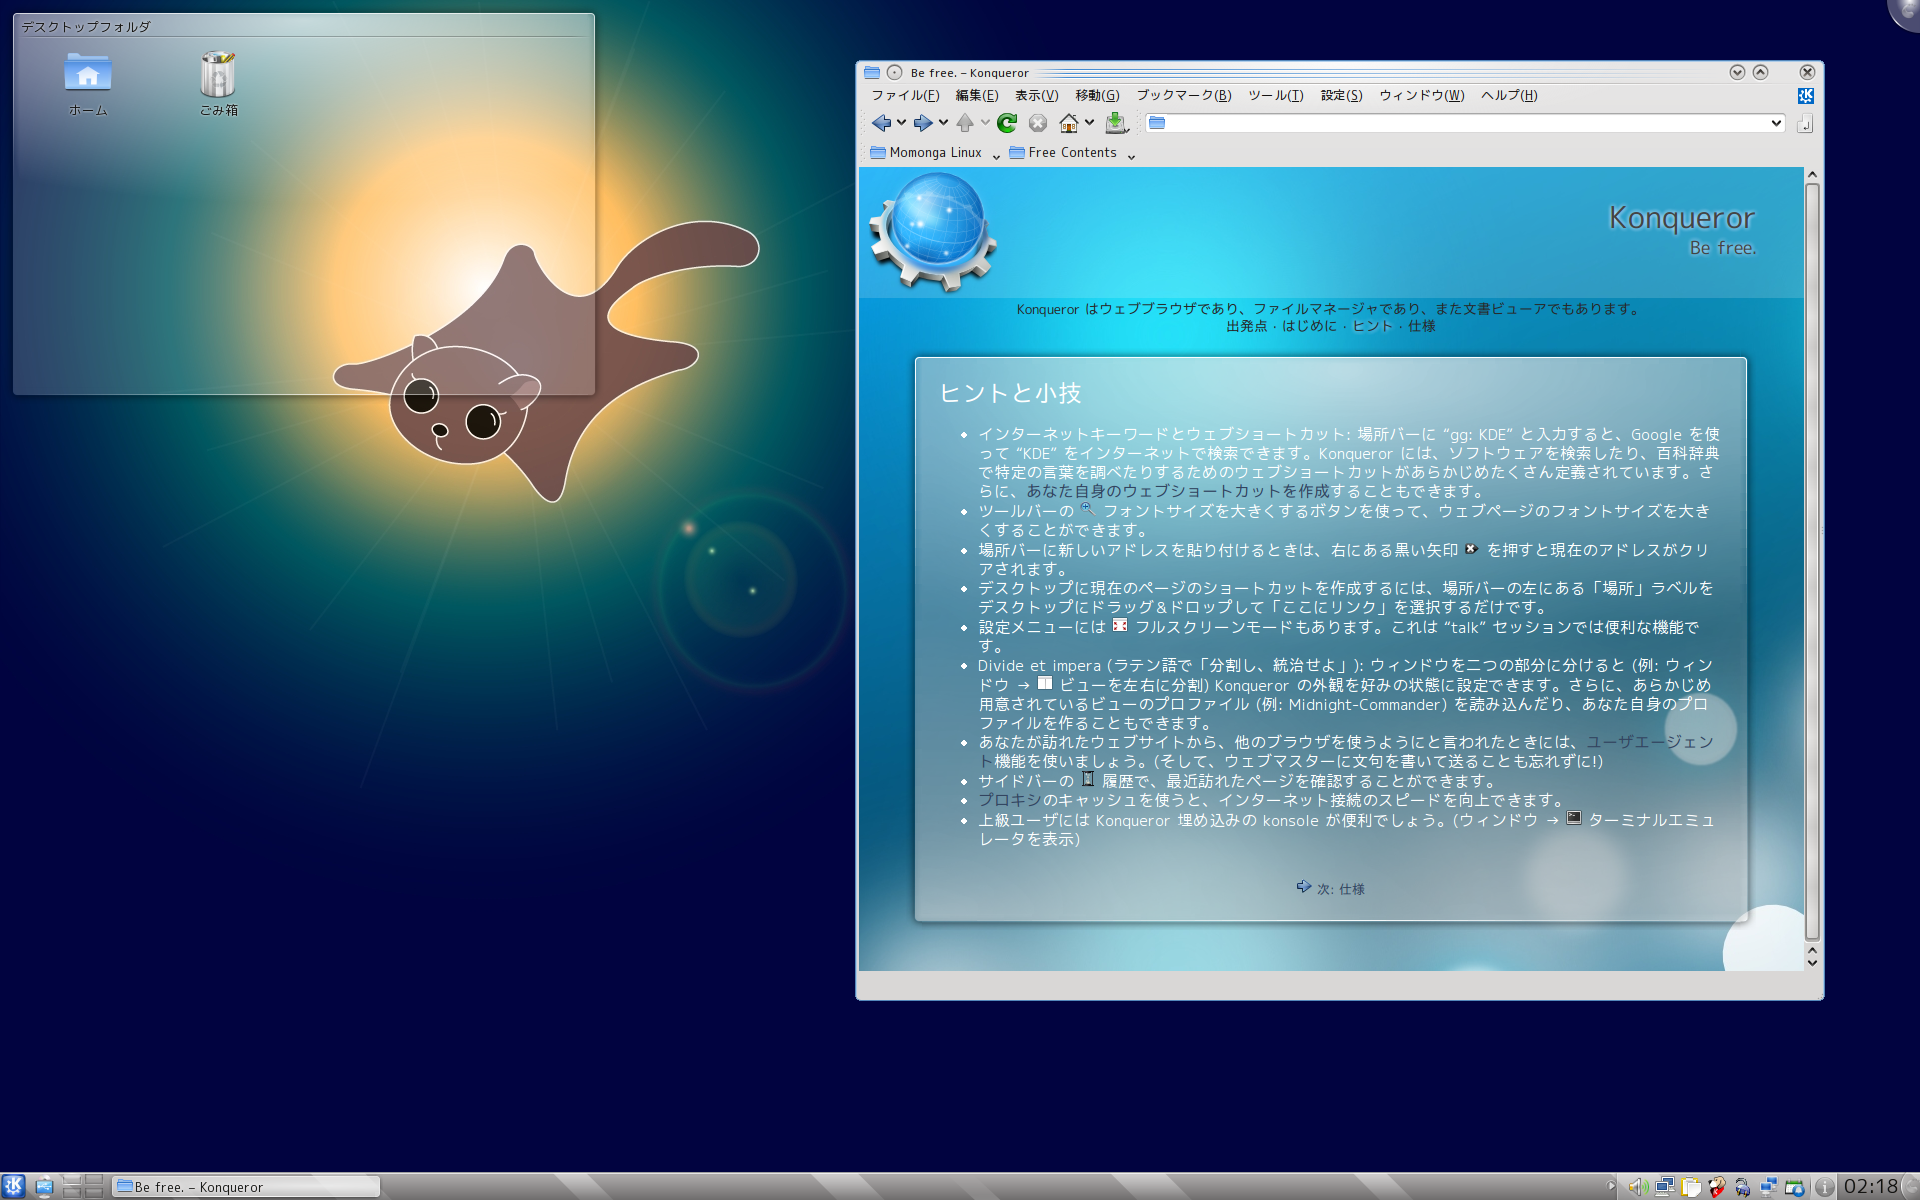Click the 02:18 panel clock
1920x1200 pixels.
pos(1870,1187)
